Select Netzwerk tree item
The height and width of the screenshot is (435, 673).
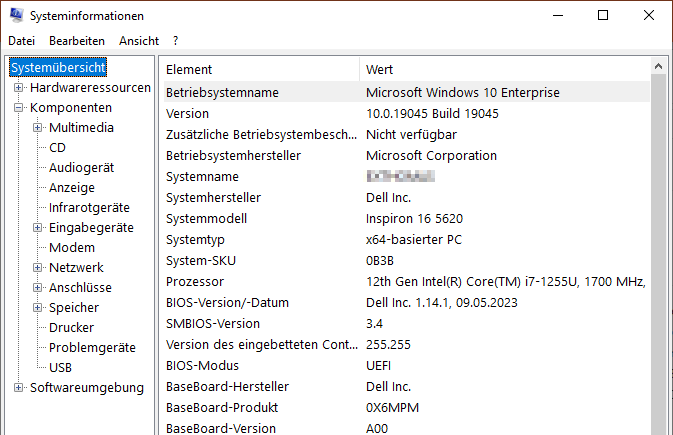[x=76, y=268]
